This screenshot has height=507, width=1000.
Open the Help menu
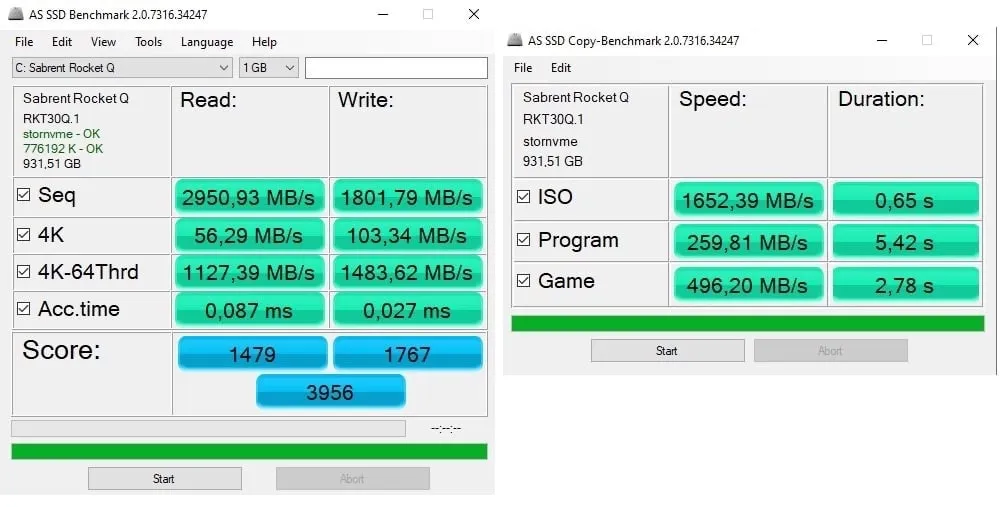coord(264,42)
